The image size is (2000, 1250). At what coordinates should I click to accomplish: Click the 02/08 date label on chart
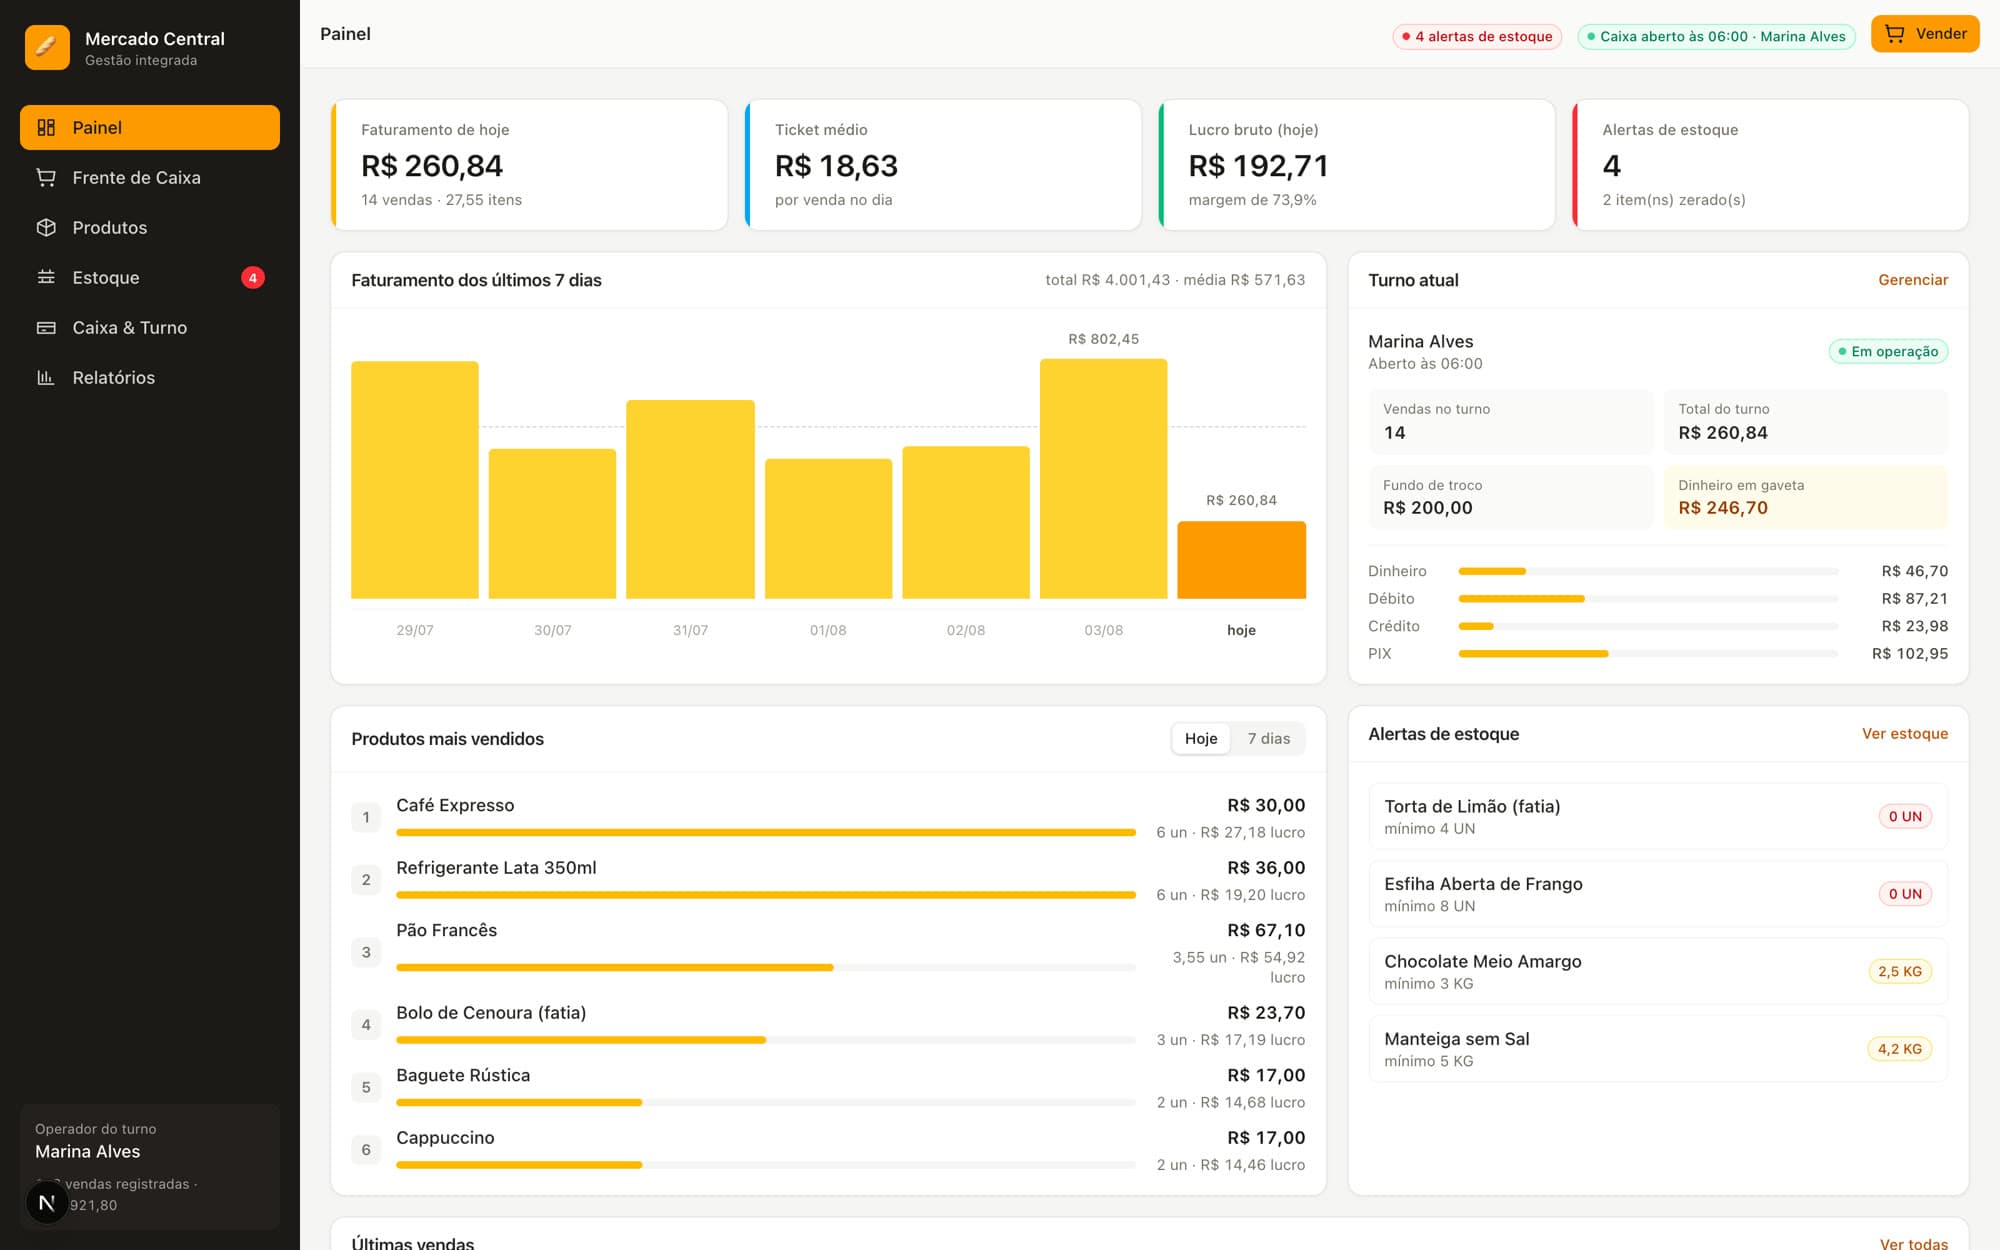coord(966,630)
